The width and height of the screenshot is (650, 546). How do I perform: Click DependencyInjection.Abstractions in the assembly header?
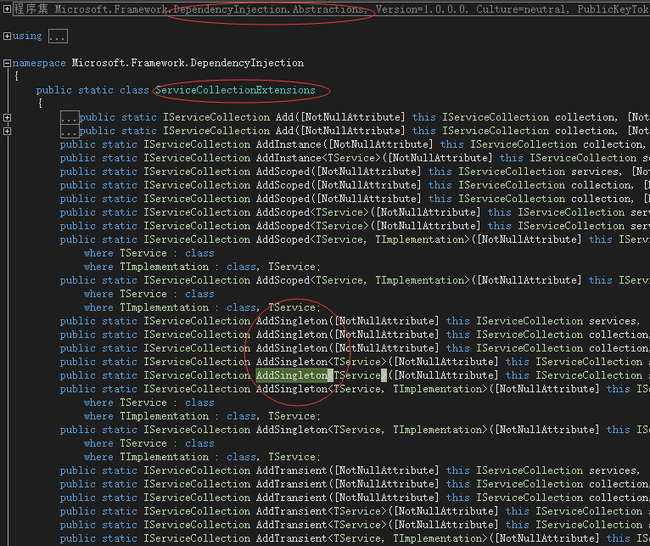pyautogui.click(x=268, y=9)
